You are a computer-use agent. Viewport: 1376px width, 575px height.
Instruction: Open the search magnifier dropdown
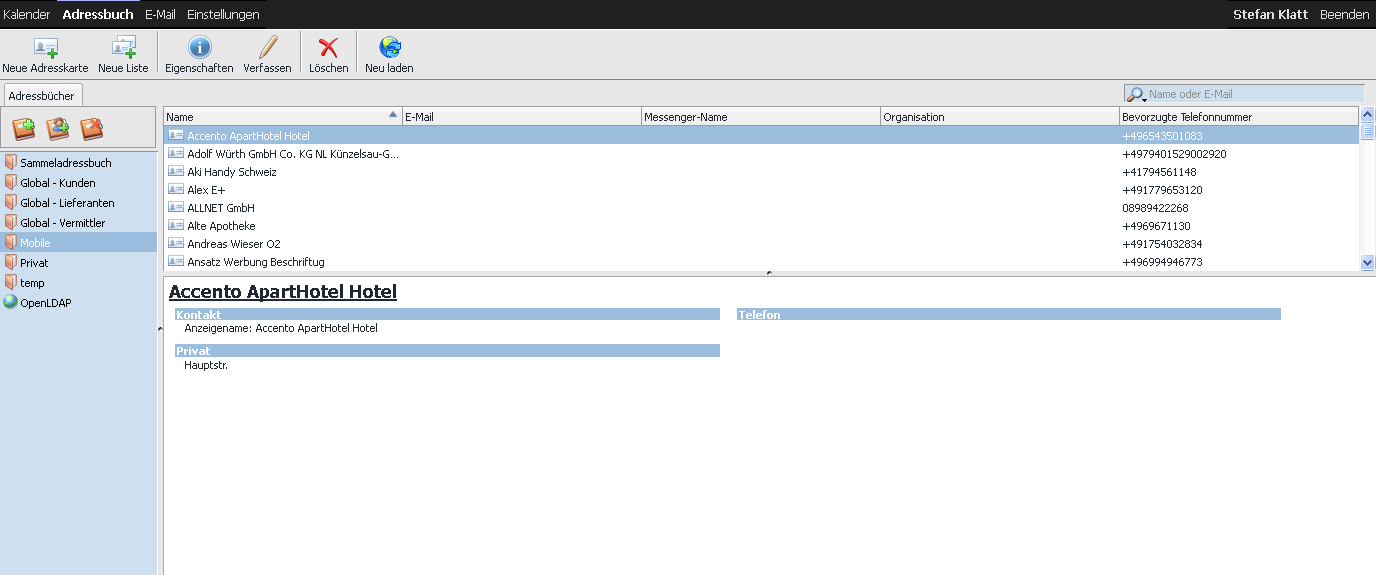[x=1136, y=95]
